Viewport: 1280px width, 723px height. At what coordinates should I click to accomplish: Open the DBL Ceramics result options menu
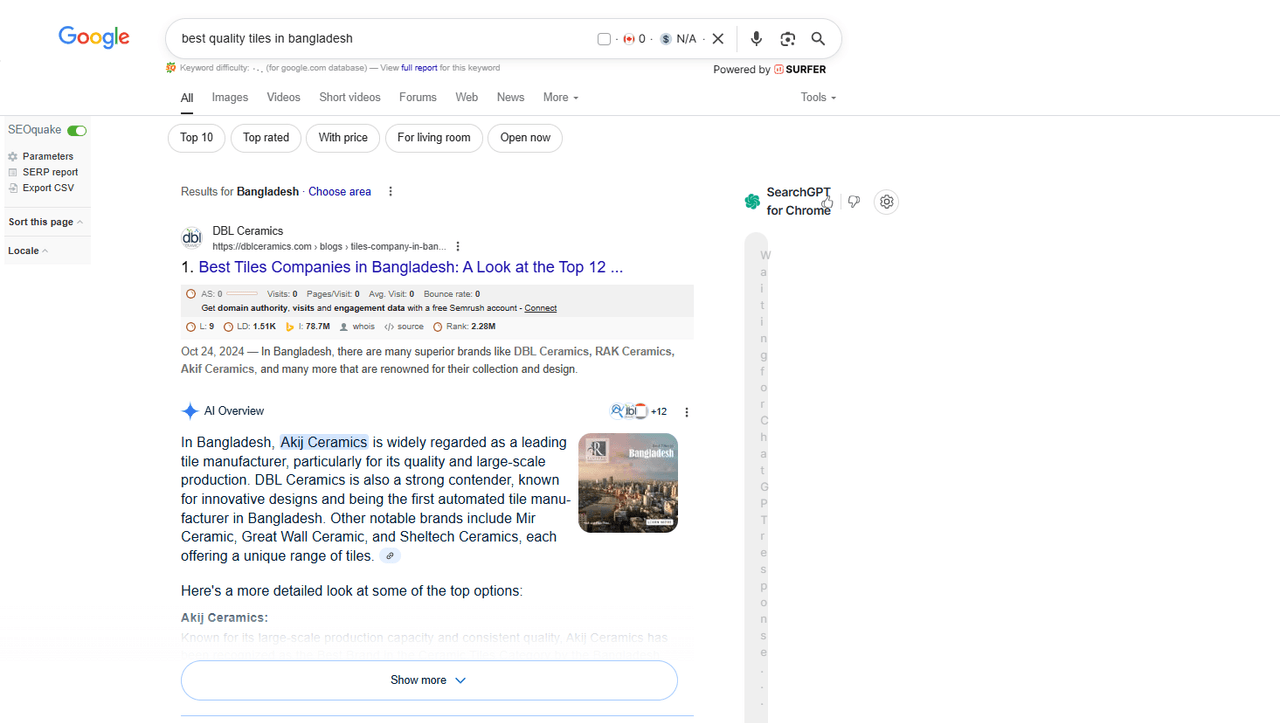click(458, 247)
